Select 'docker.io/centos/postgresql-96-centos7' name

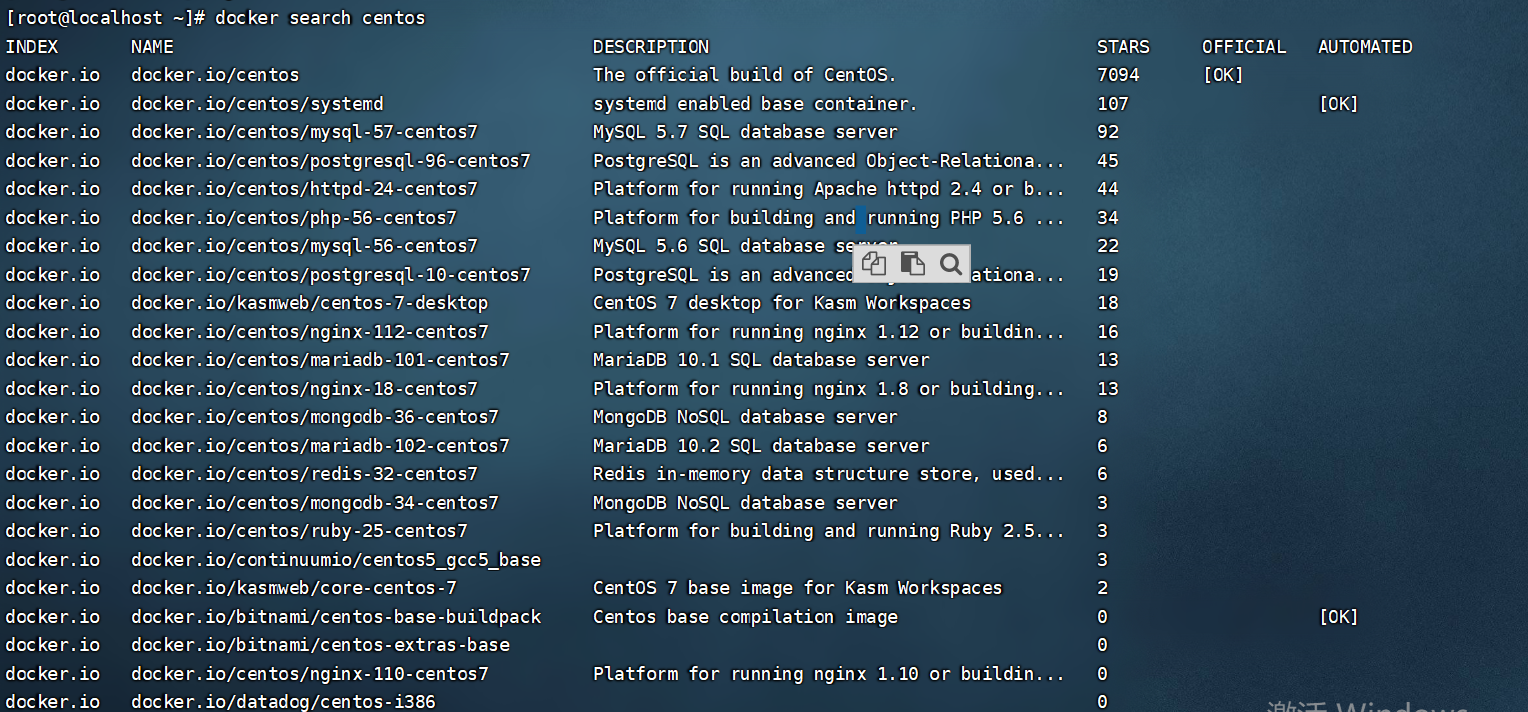(x=331, y=161)
